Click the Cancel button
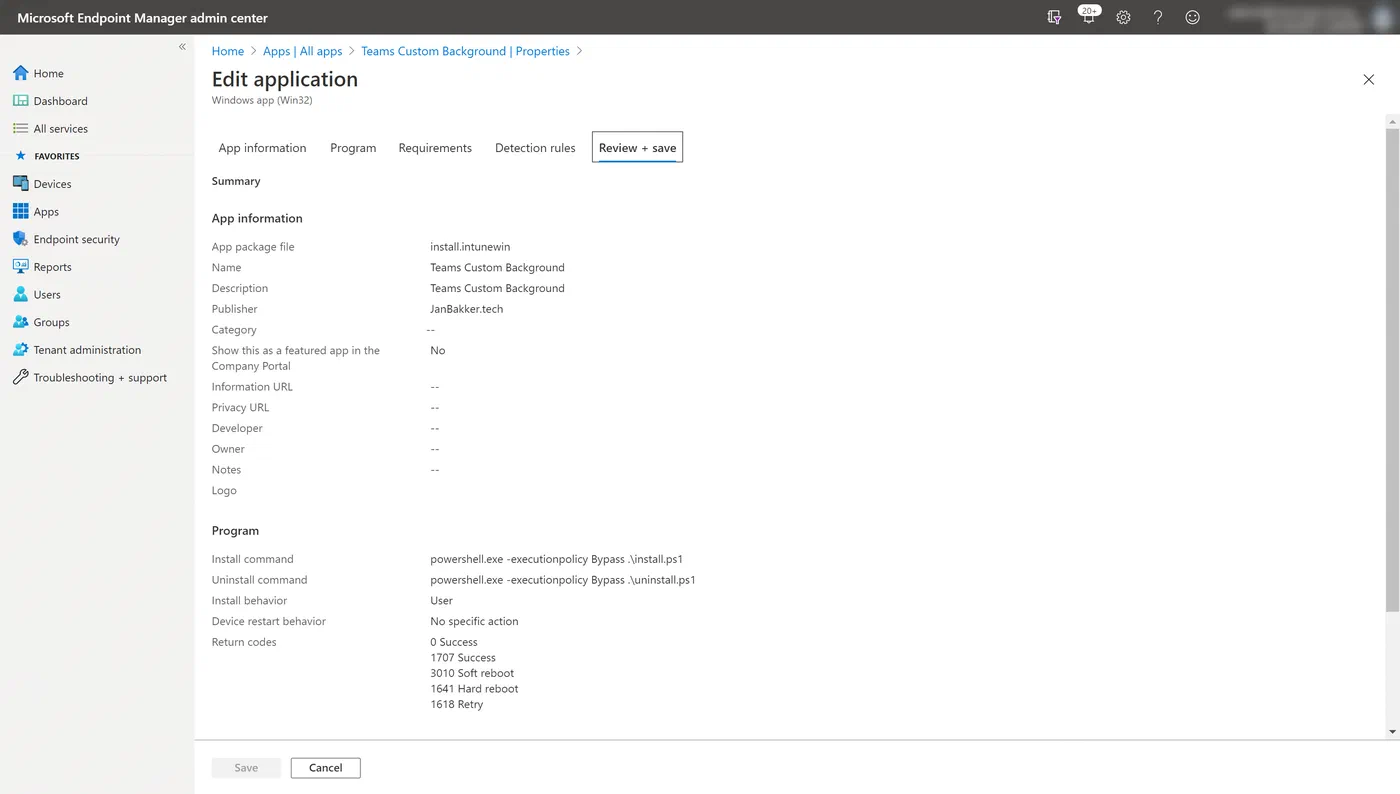 click(326, 768)
